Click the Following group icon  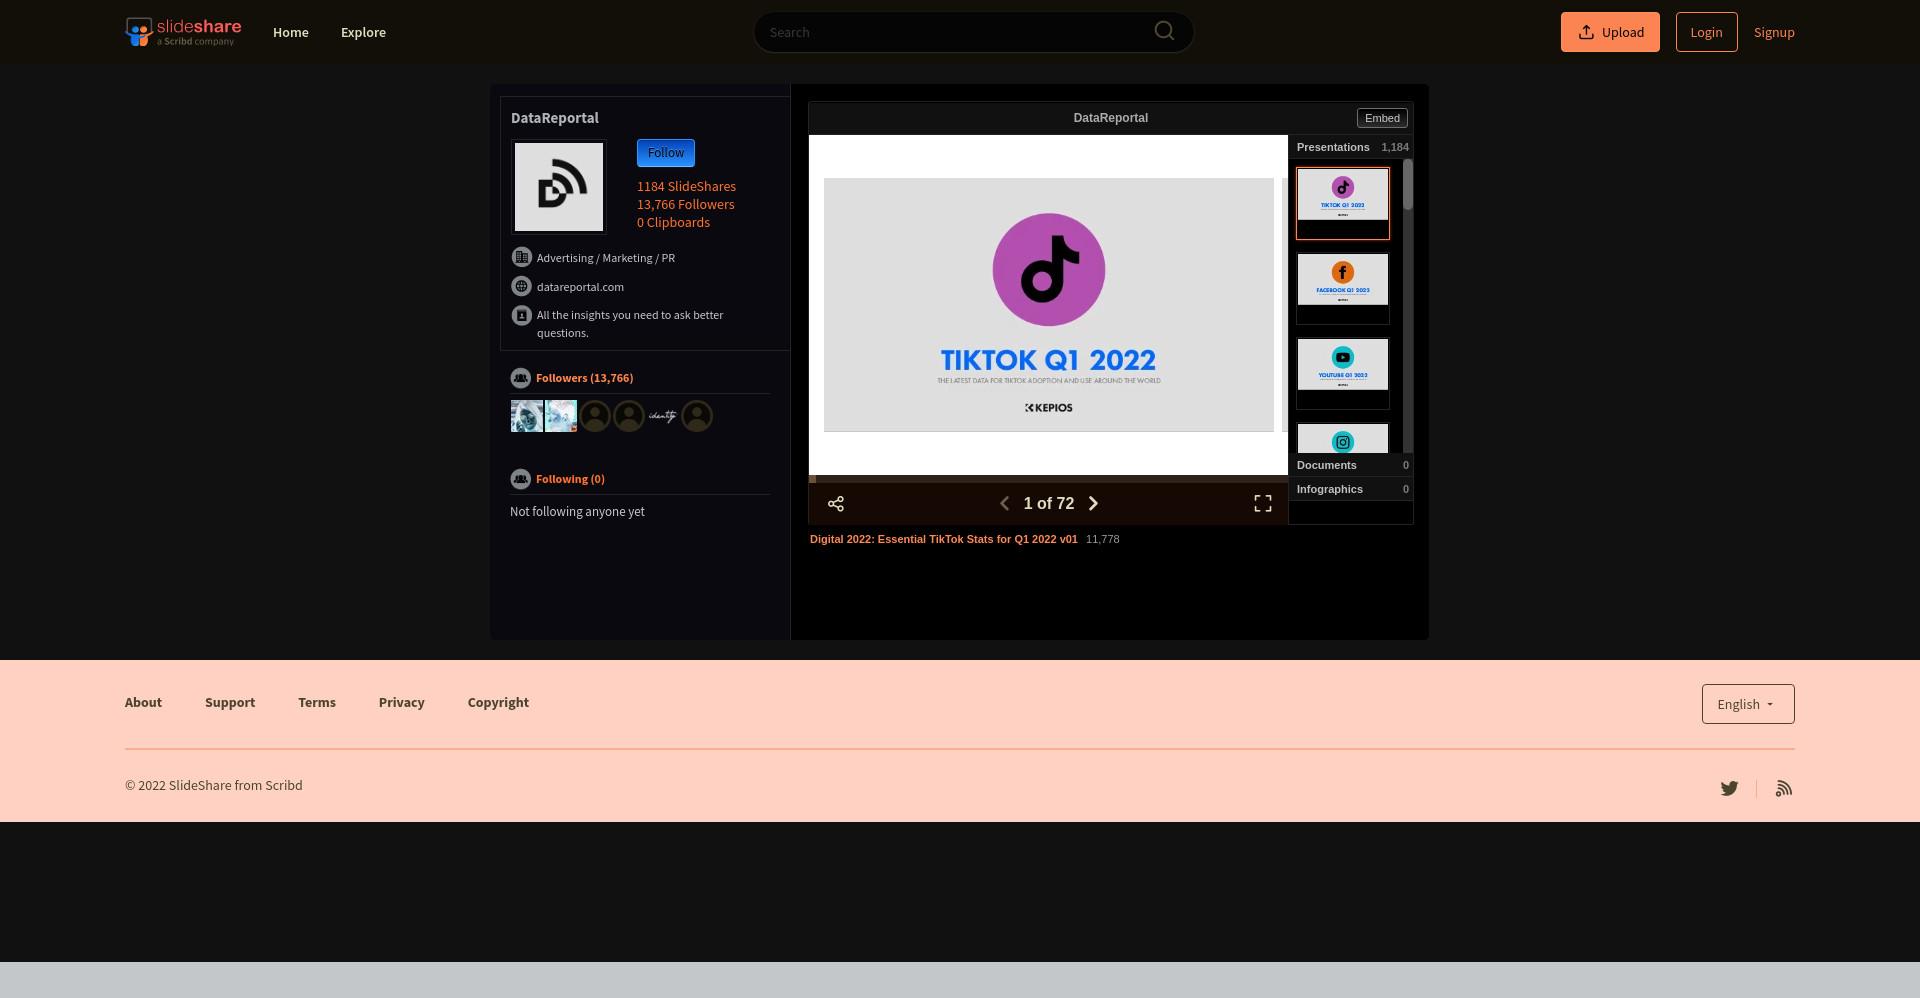click(x=520, y=478)
